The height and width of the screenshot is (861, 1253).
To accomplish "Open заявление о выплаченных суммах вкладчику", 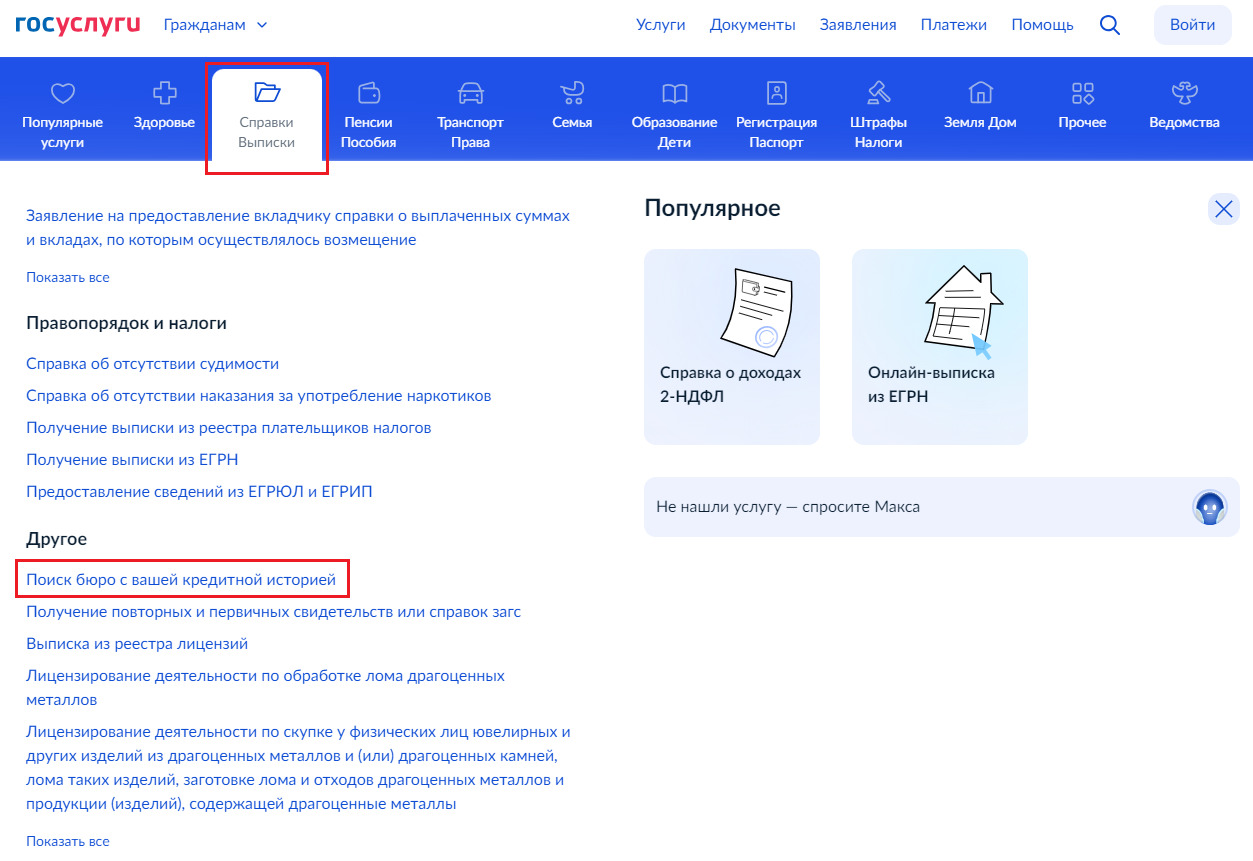I will tap(298, 228).
